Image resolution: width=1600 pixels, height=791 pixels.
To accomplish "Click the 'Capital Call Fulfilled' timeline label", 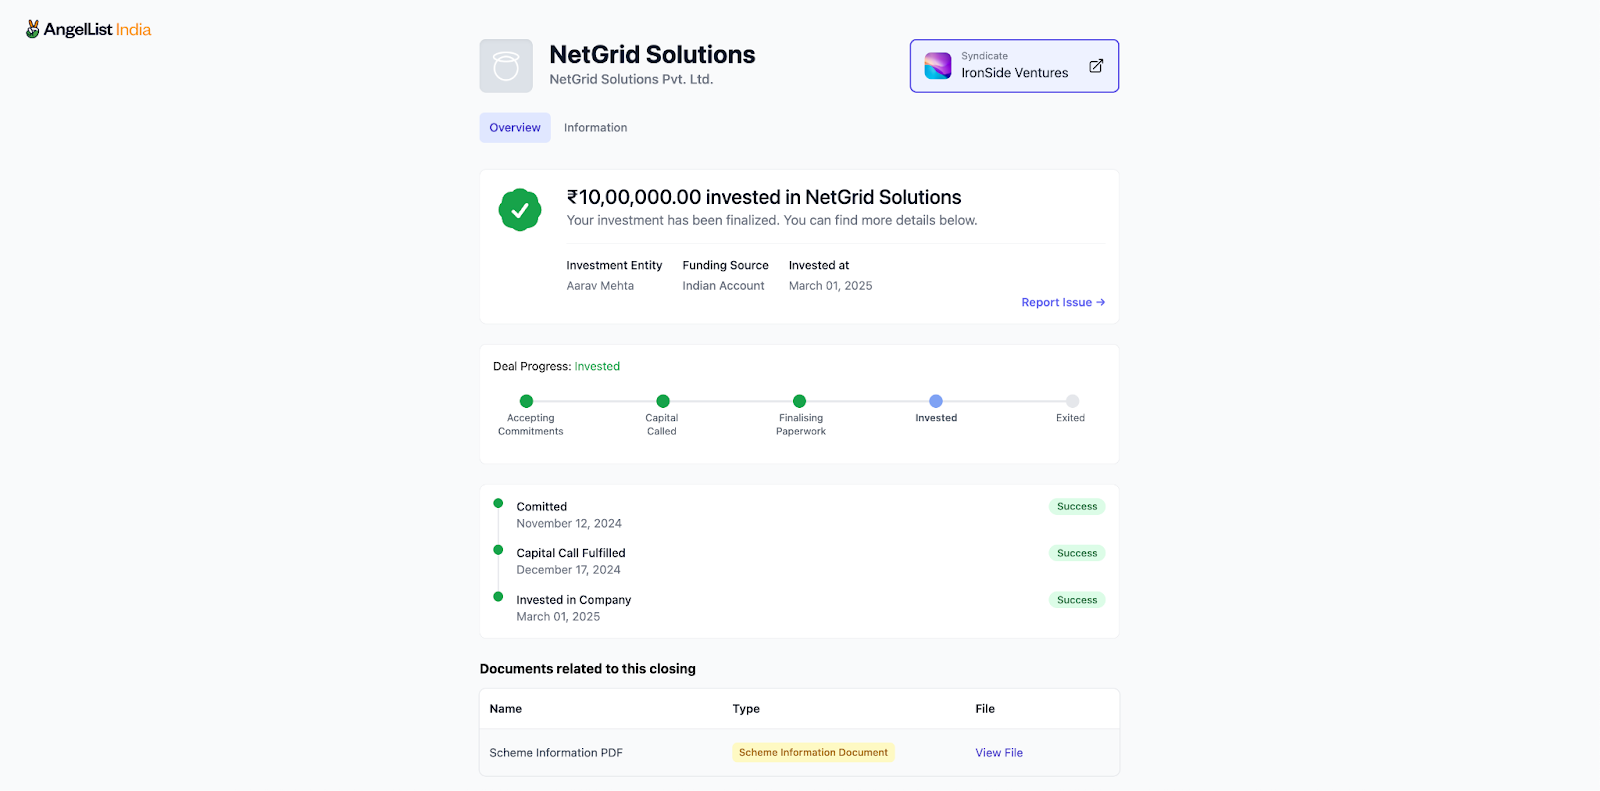I will (571, 553).
